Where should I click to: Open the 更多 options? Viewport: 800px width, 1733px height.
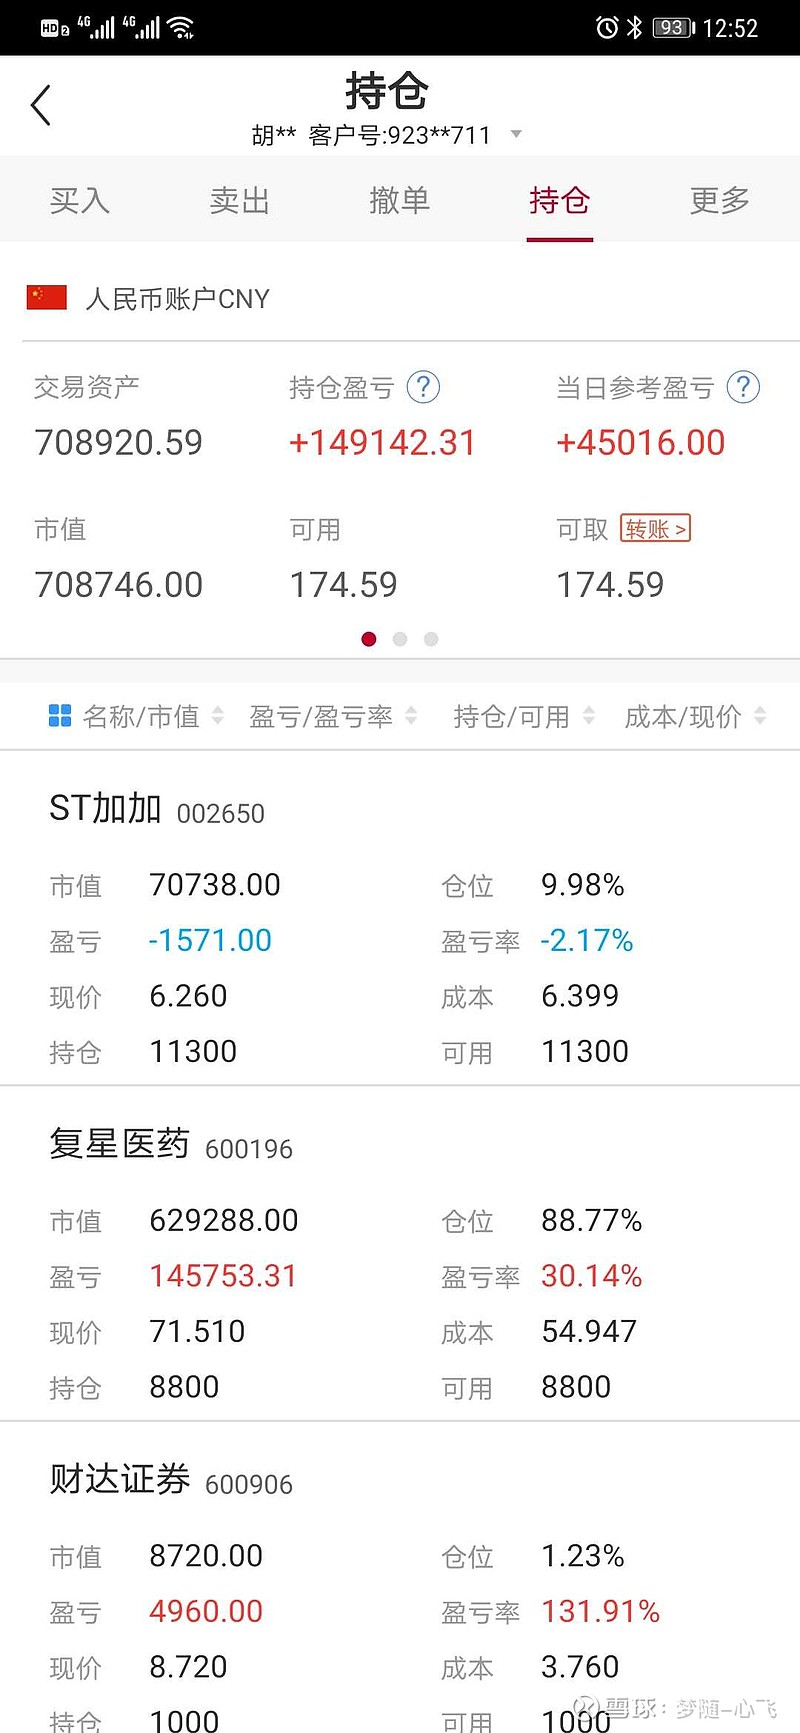(718, 199)
